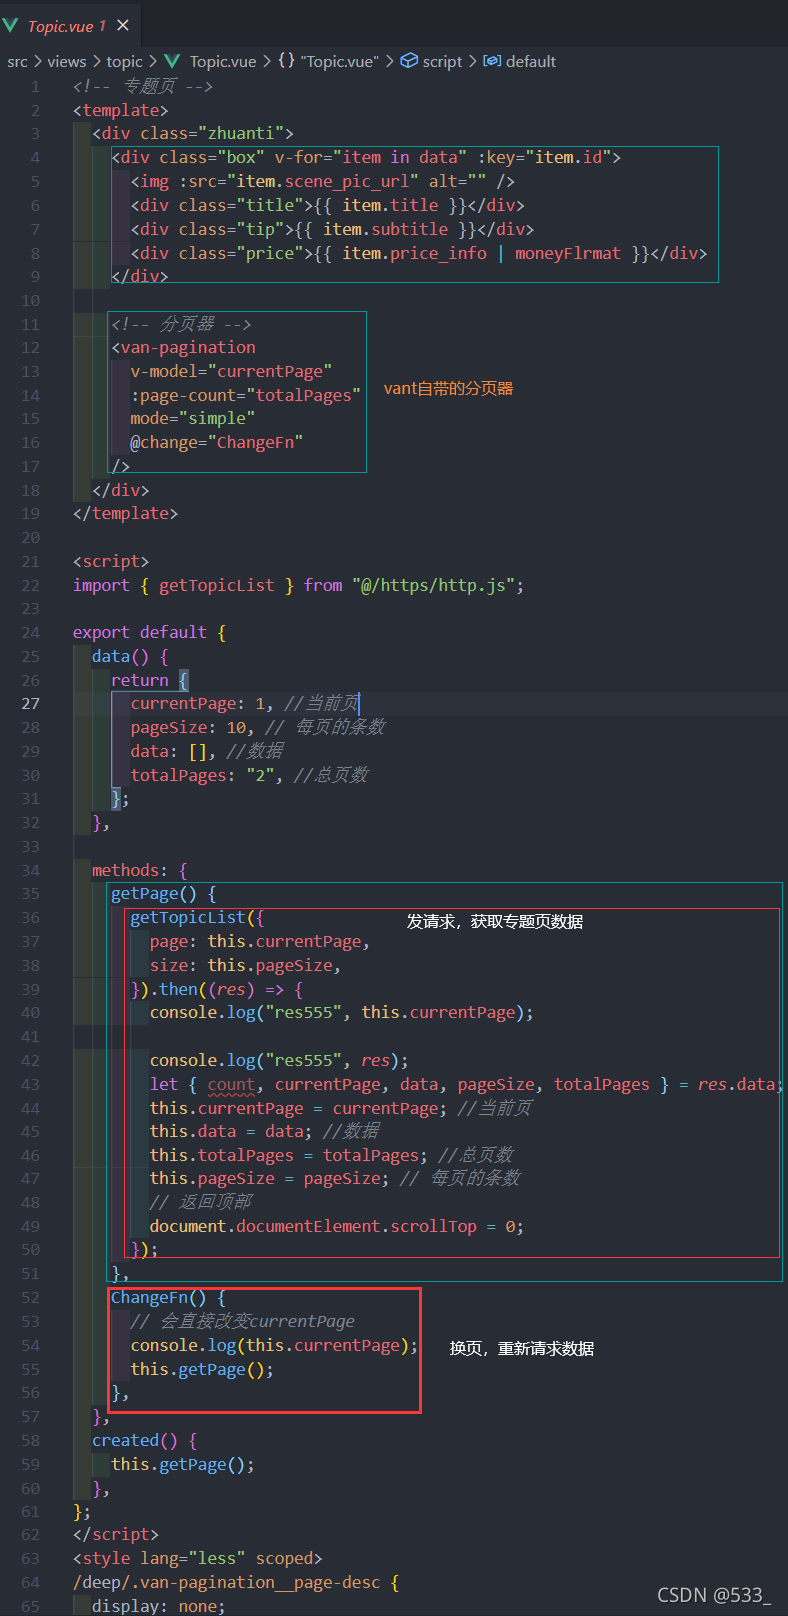Place cursor on "<template>" opening tag

(x=120, y=111)
